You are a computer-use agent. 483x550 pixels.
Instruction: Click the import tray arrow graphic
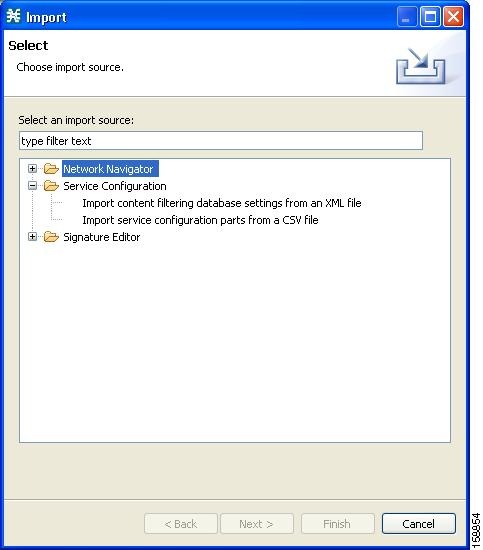(421, 66)
